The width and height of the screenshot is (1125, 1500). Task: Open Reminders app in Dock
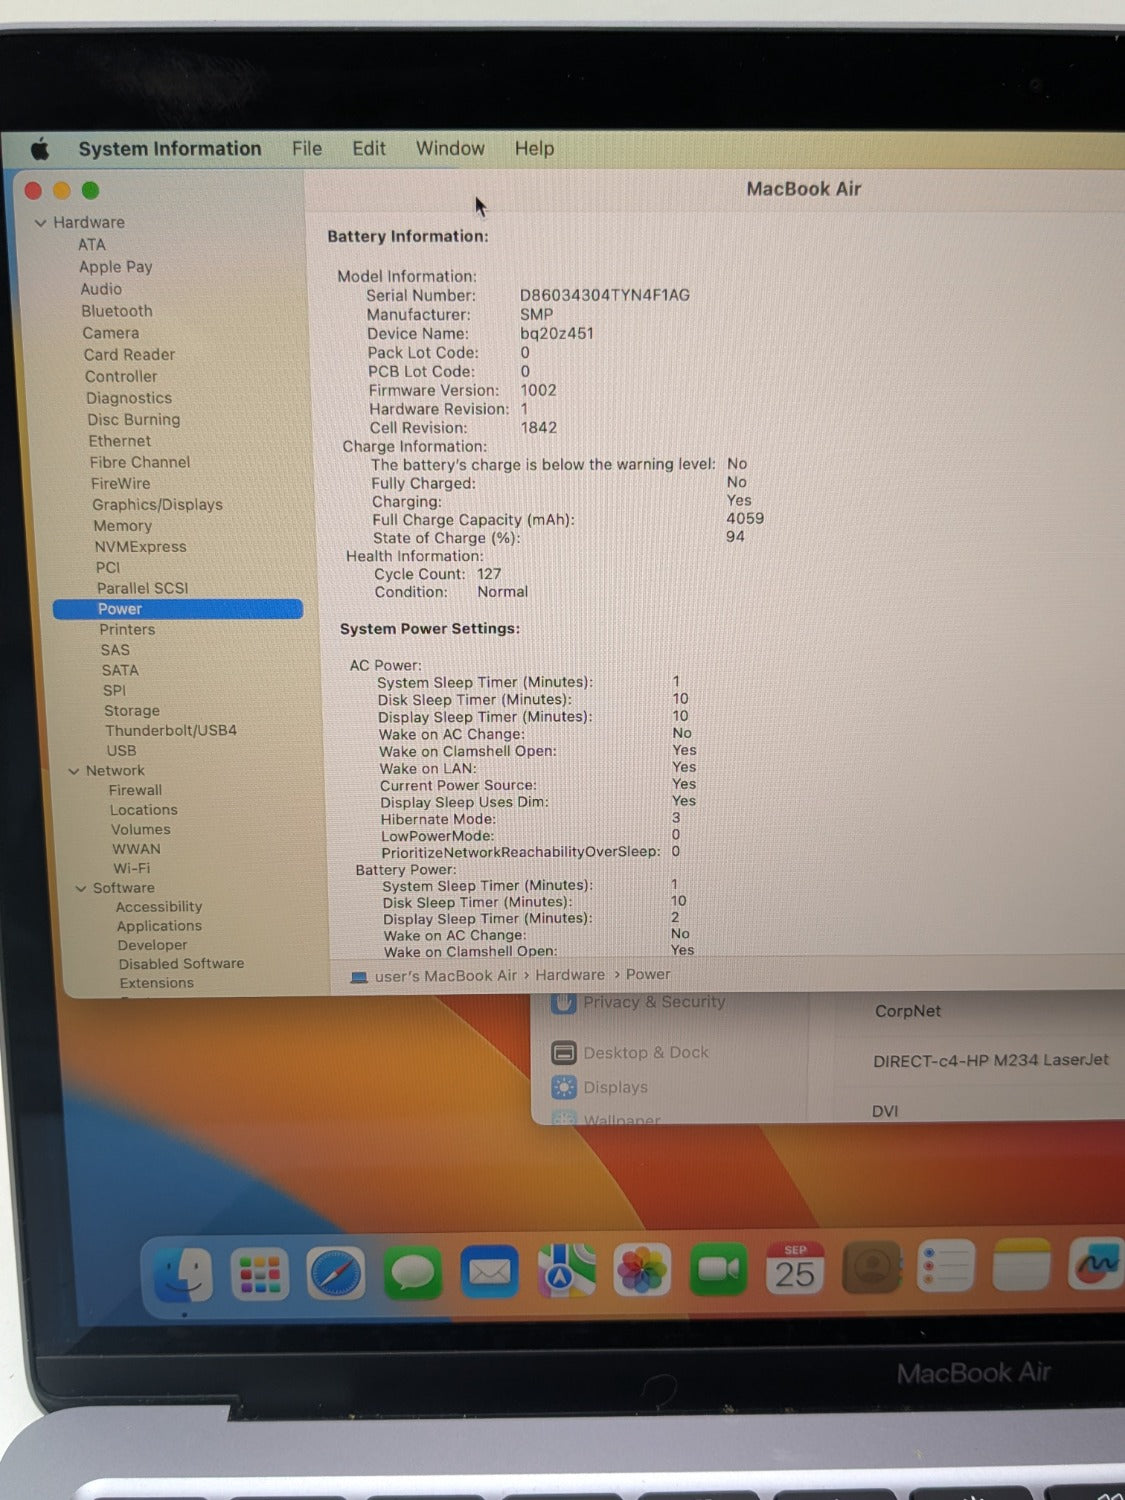pos(945,1266)
